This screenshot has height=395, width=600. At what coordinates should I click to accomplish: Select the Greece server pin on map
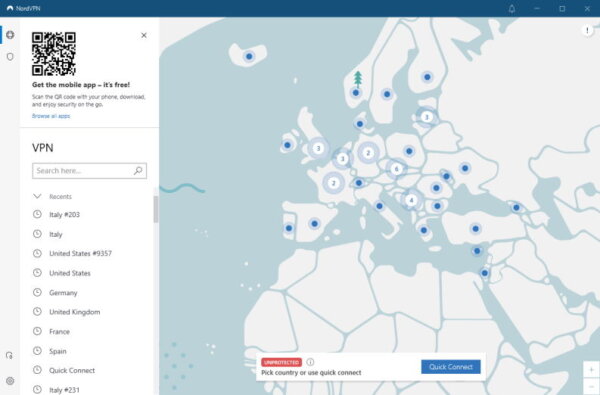(424, 230)
